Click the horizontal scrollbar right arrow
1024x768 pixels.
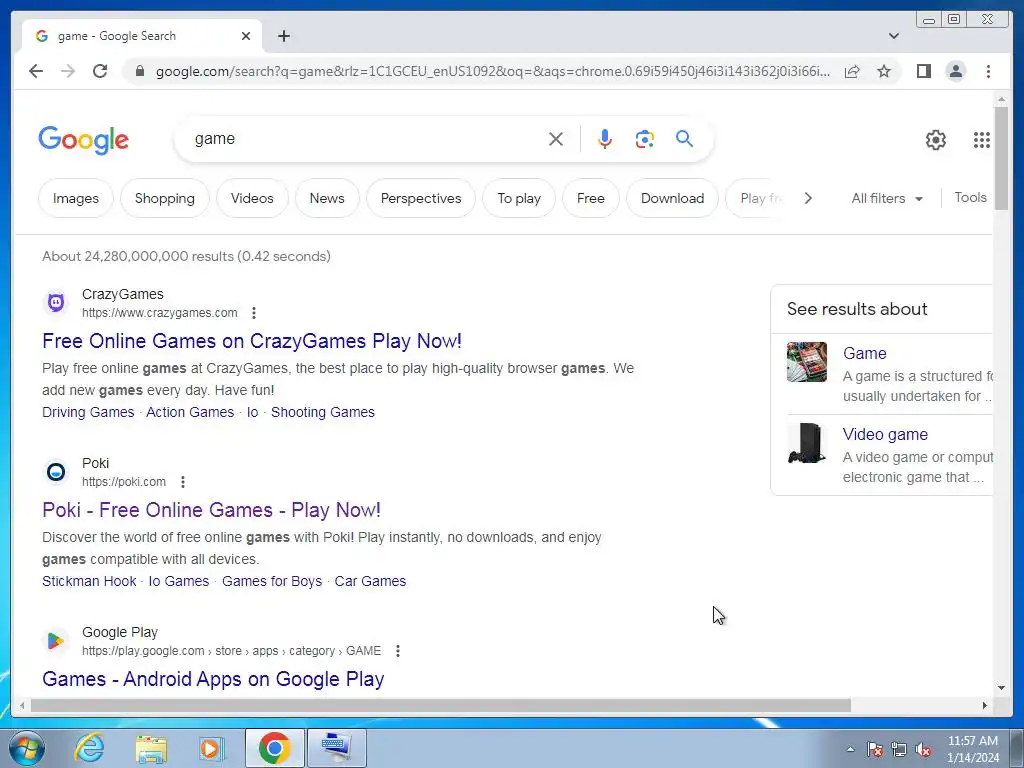(x=985, y=705)
